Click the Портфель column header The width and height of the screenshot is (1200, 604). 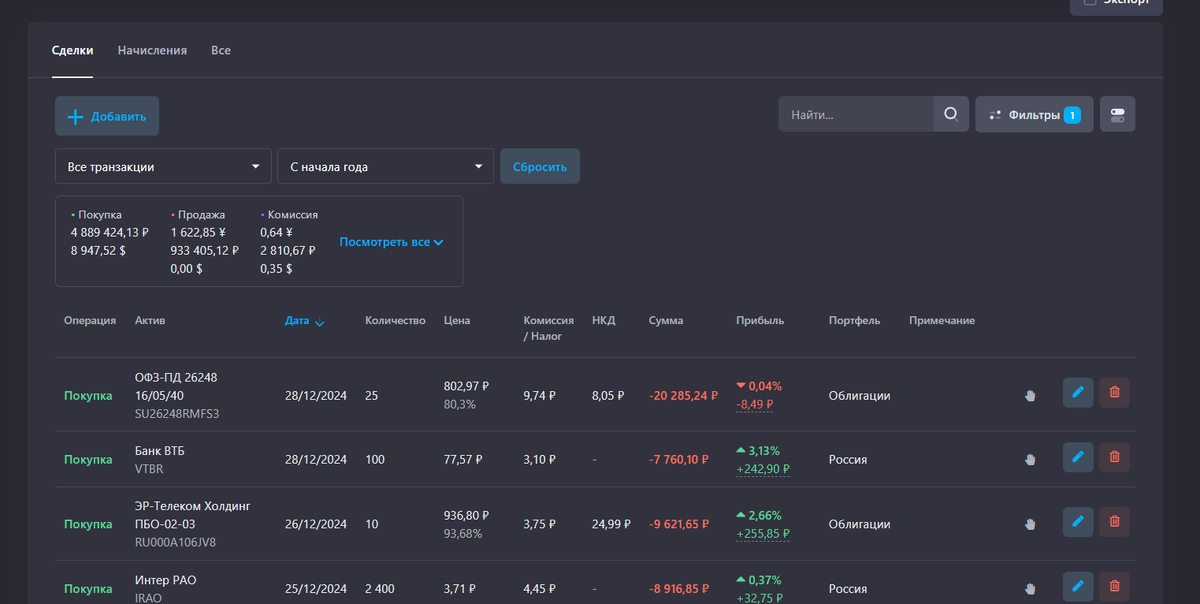855,321
